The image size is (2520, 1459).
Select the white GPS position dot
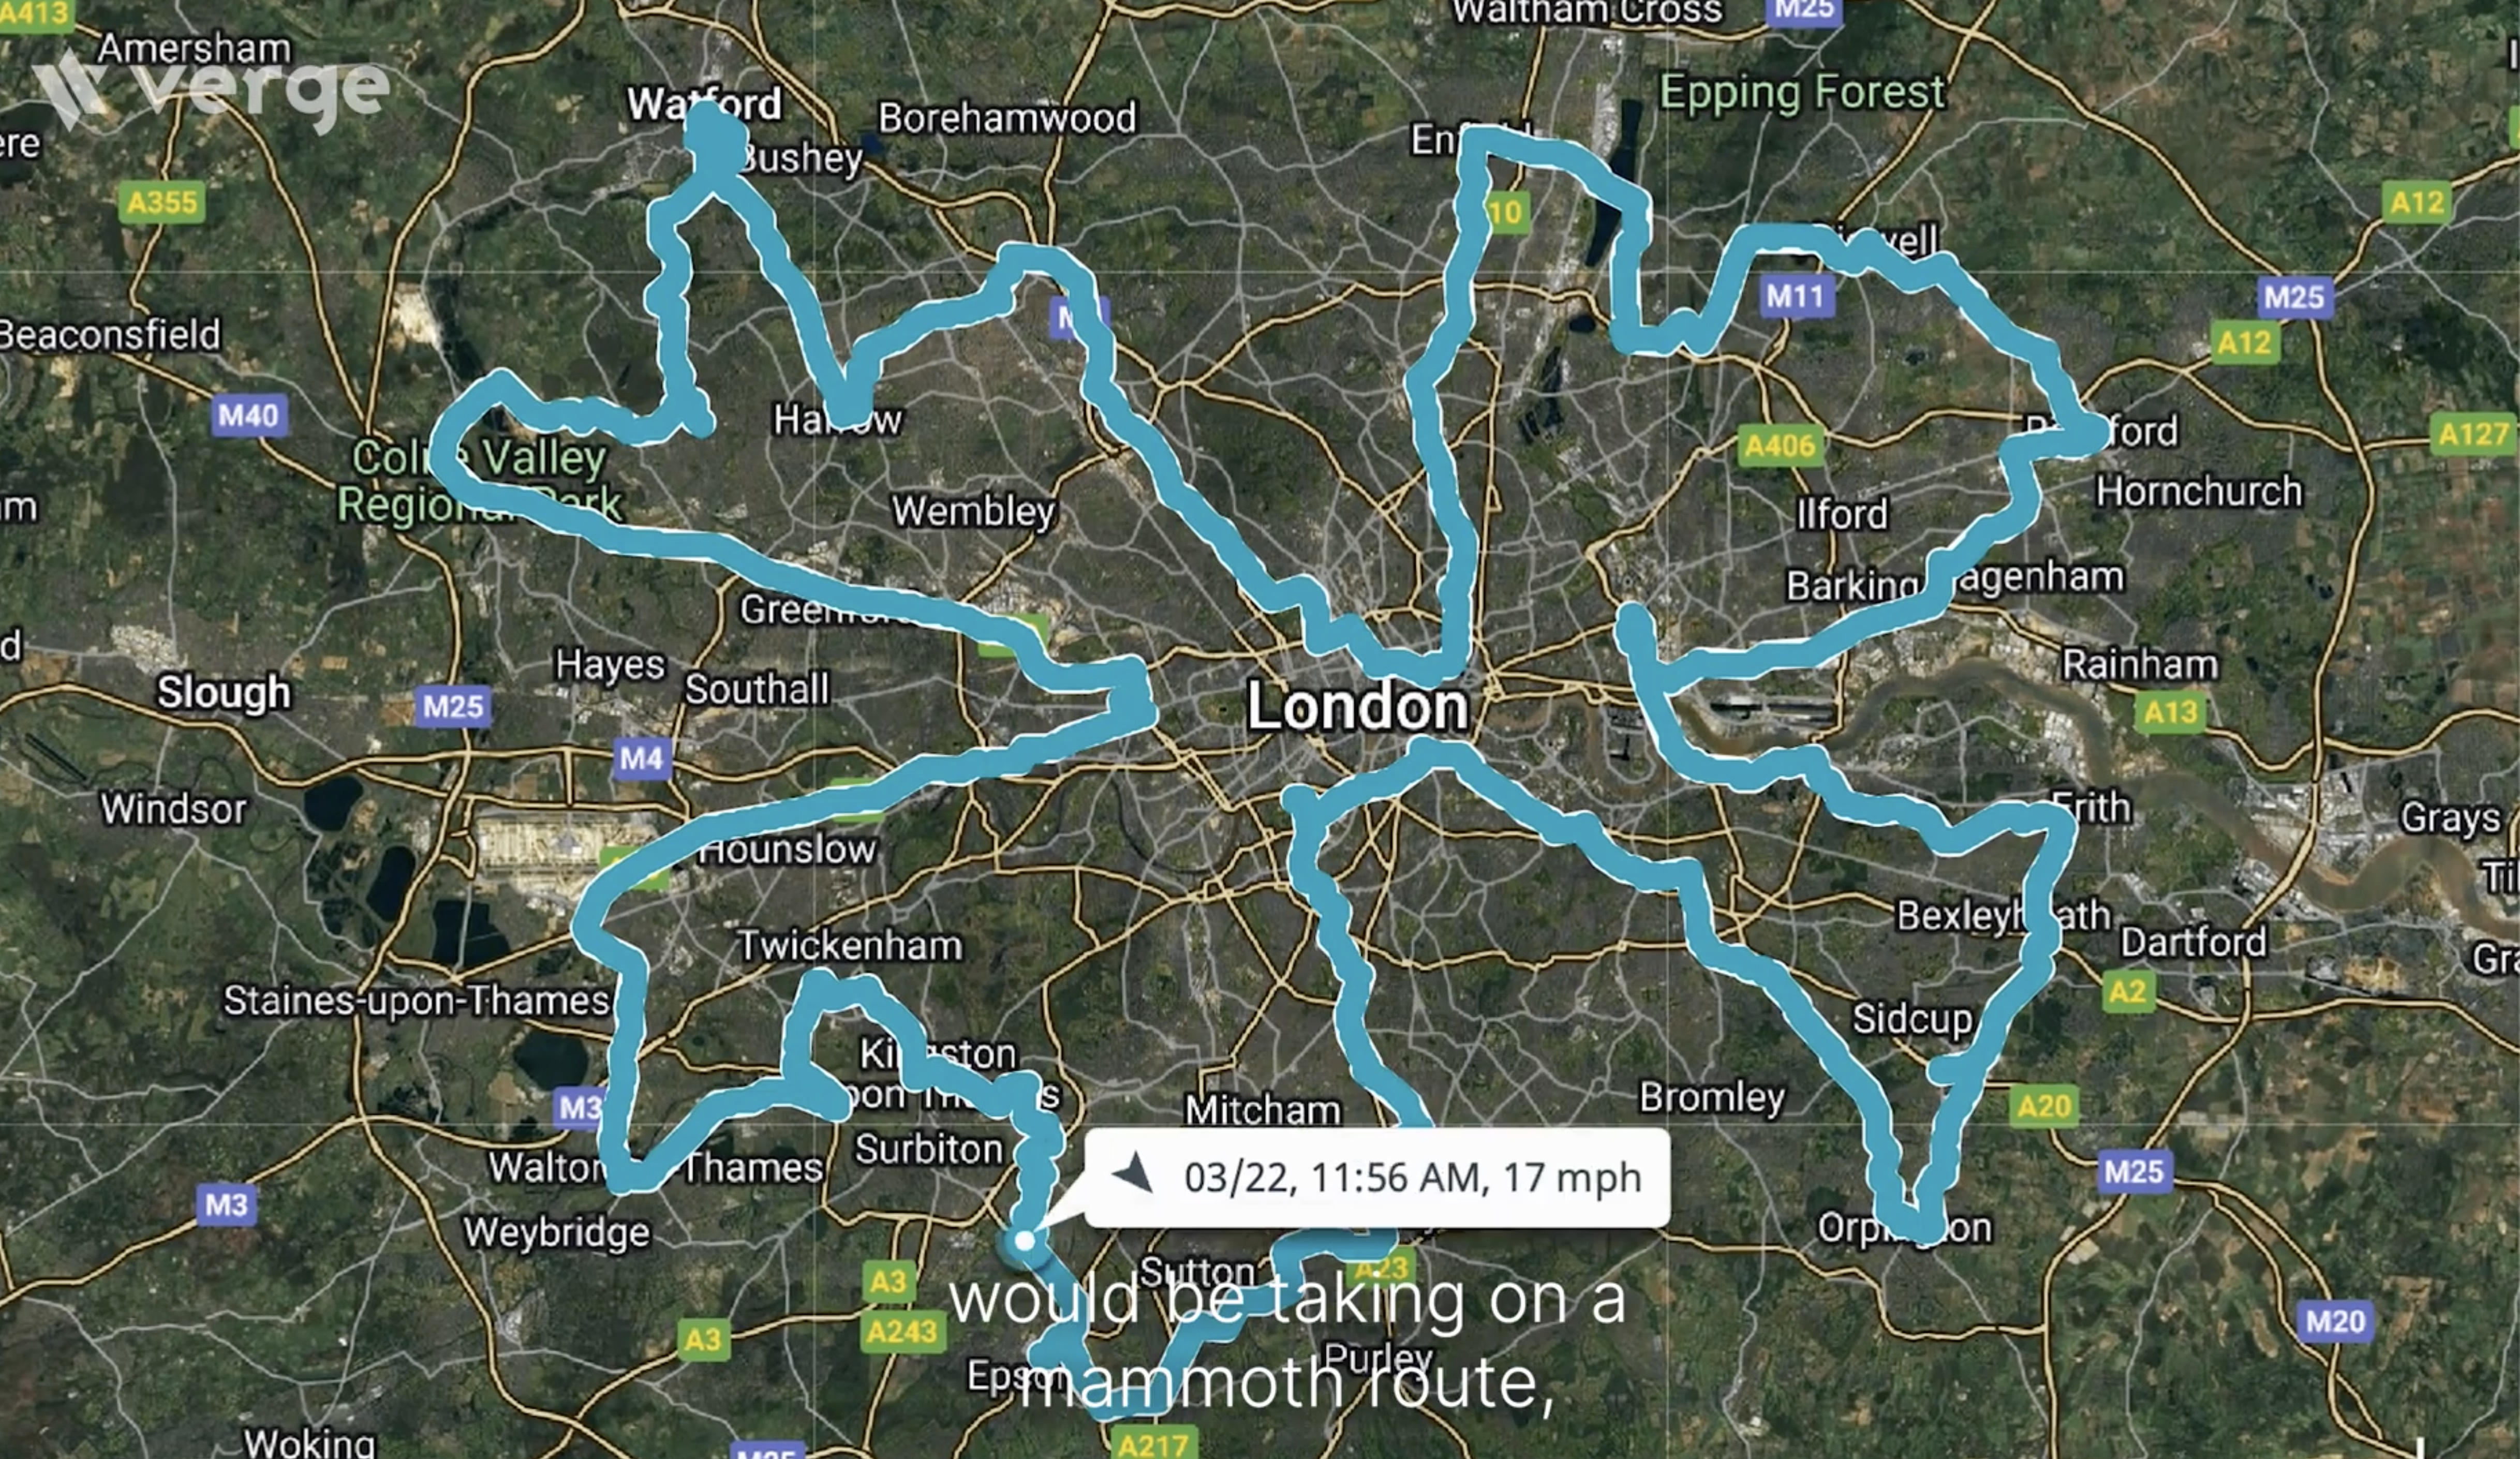[x=1024, y=1241]
